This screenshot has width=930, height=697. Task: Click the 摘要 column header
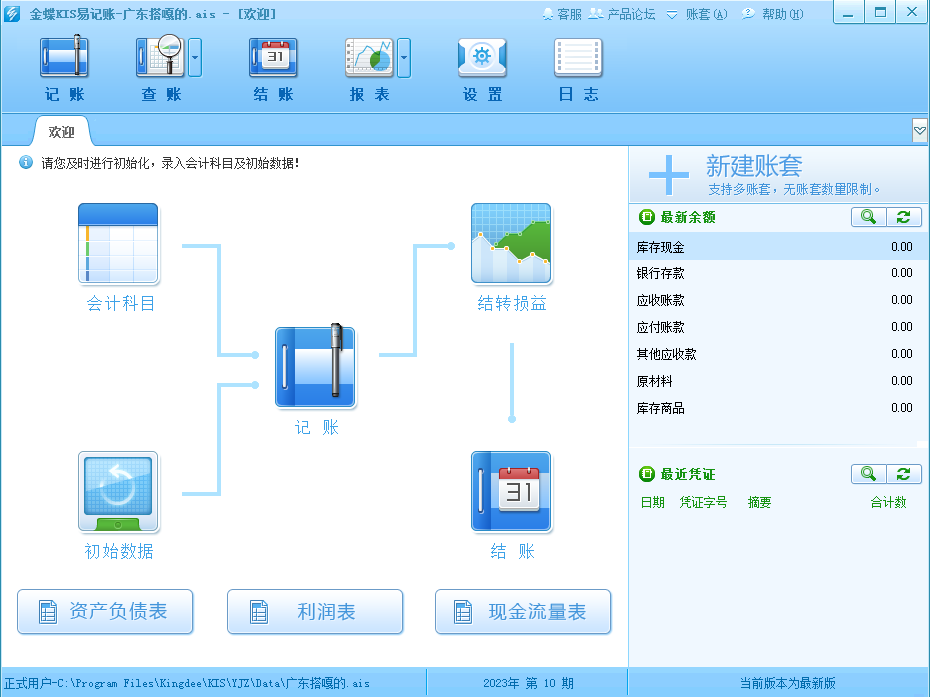point(759,502)
